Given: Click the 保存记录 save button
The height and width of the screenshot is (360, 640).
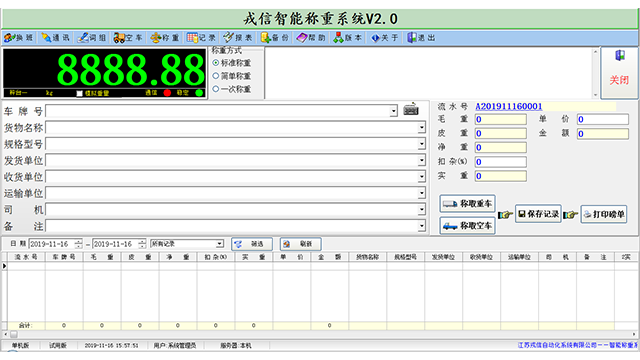Looking at the screenshot, I should click(538, 214).
